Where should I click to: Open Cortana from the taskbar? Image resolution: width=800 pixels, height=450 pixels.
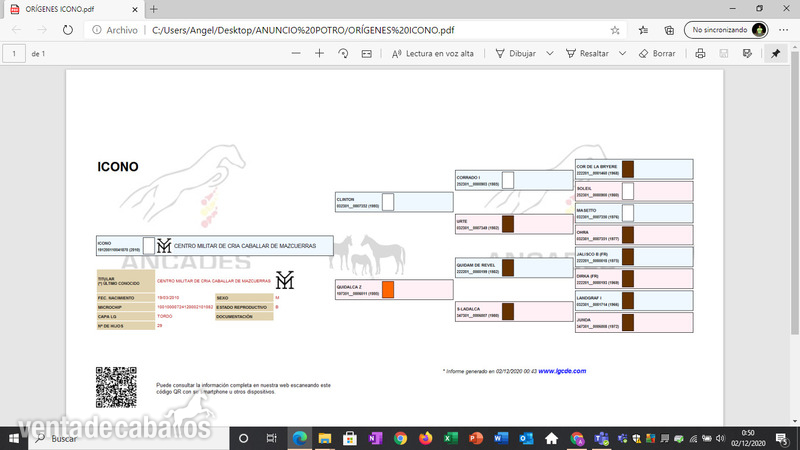(x=243, y=438)
